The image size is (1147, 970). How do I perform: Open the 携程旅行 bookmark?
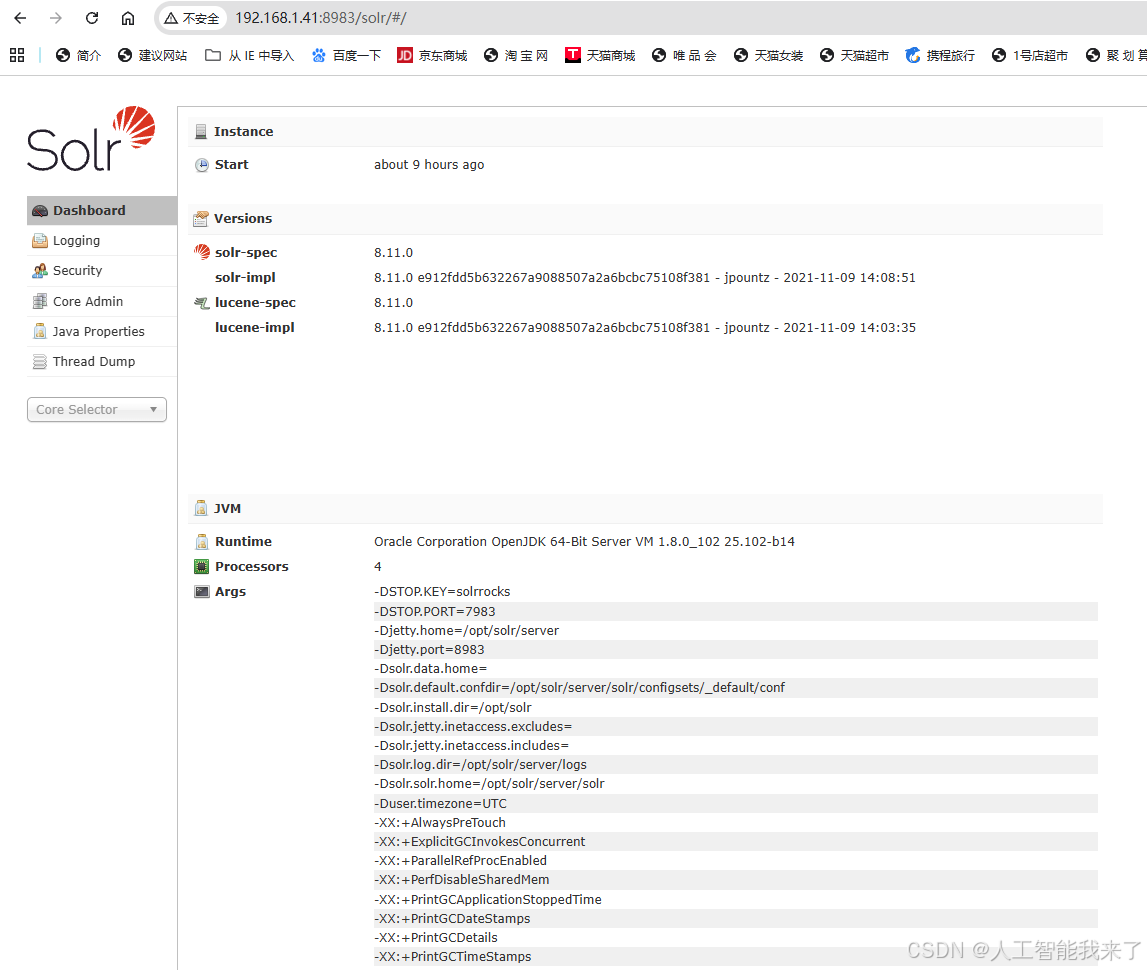coord(940,56)
